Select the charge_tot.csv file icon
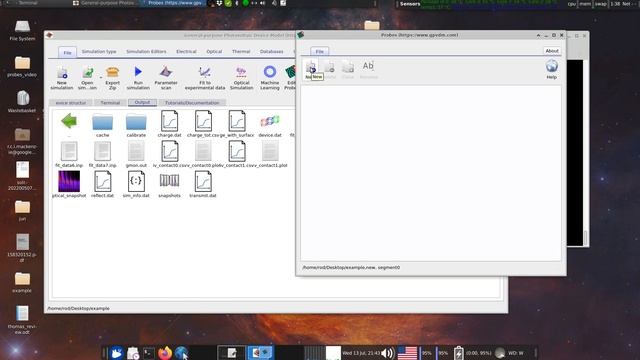 pos(203,121)
